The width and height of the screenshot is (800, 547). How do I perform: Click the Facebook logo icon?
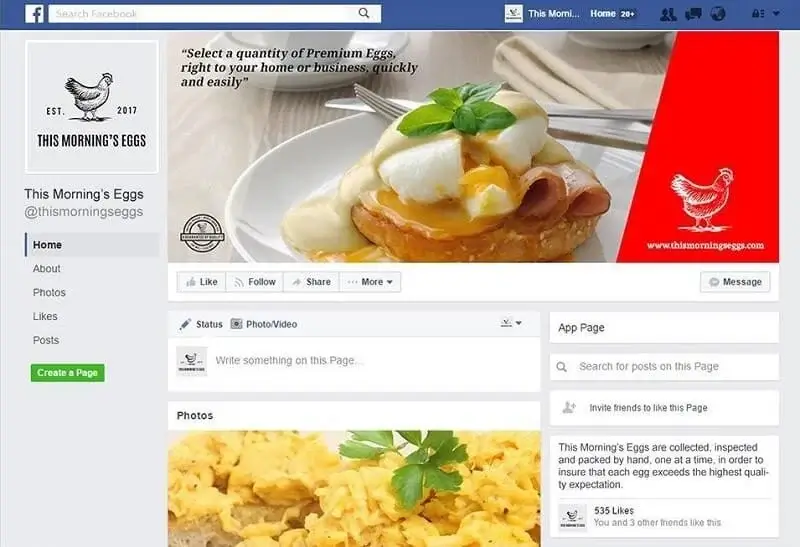click(34, 14)
